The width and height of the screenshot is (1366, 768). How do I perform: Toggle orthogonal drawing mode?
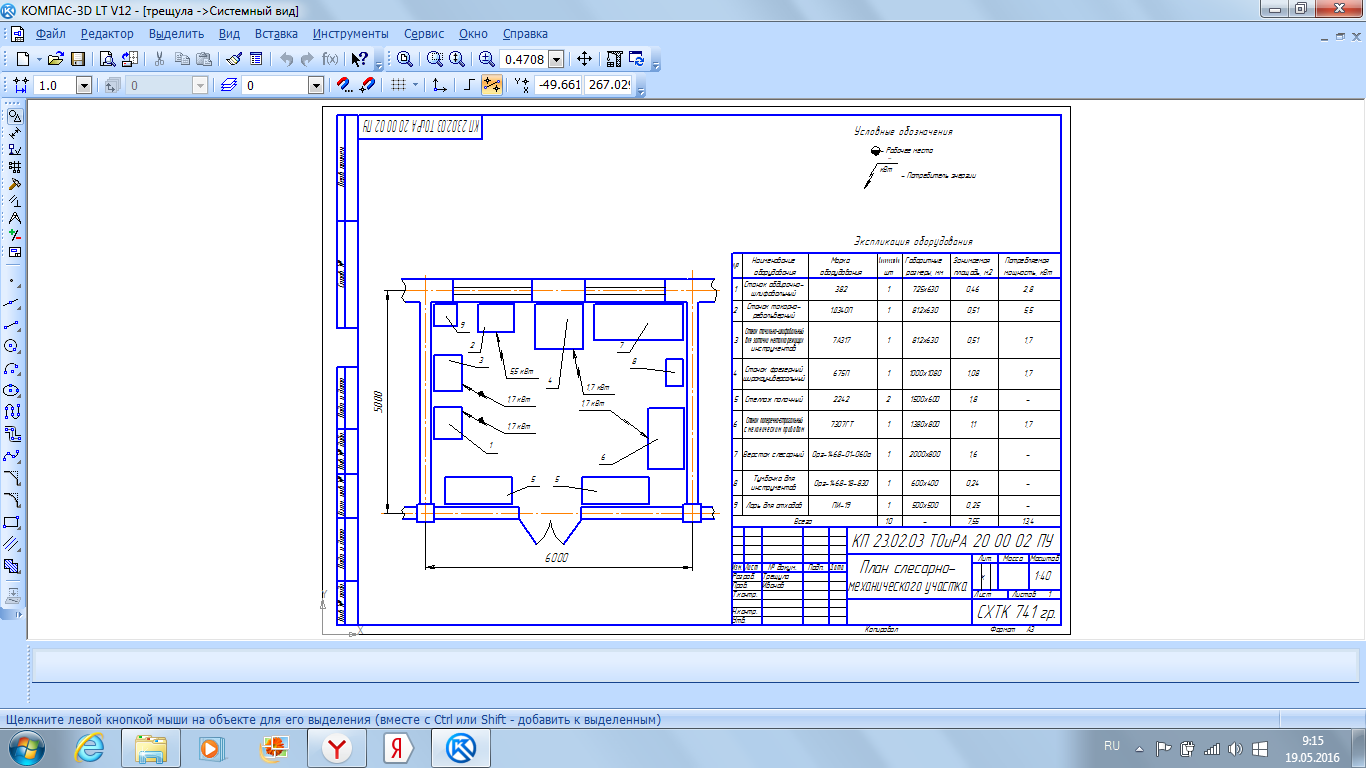click(x=470, y=86)
